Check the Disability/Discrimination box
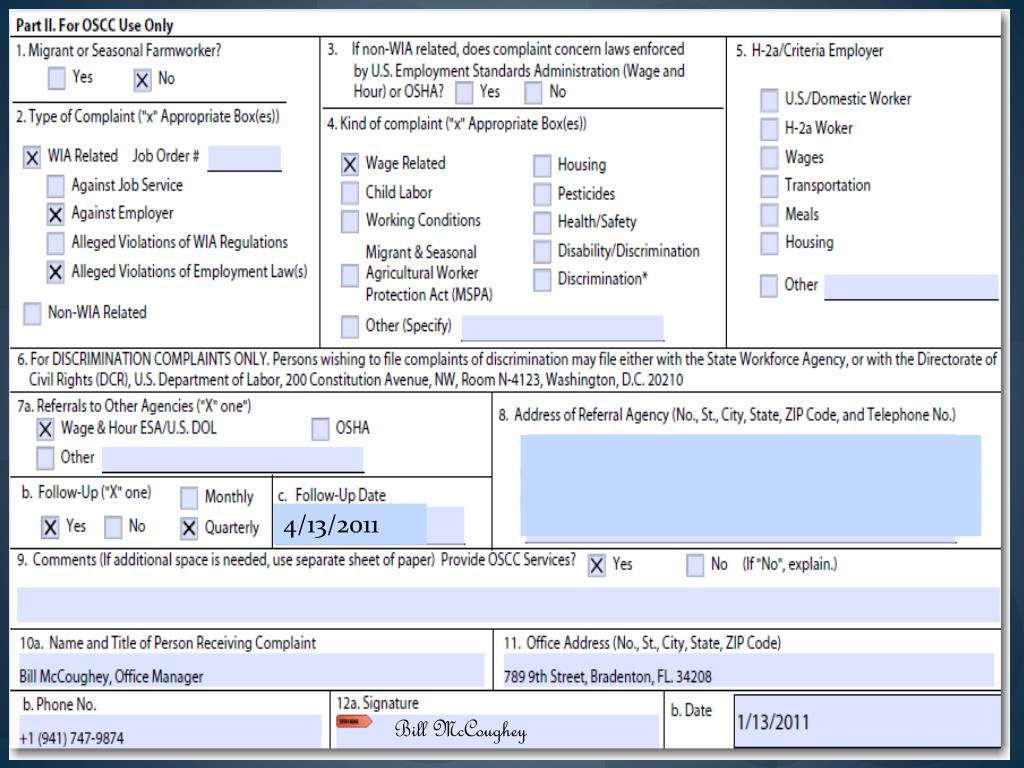1024x768 pixels. click(x=542, y=251)
